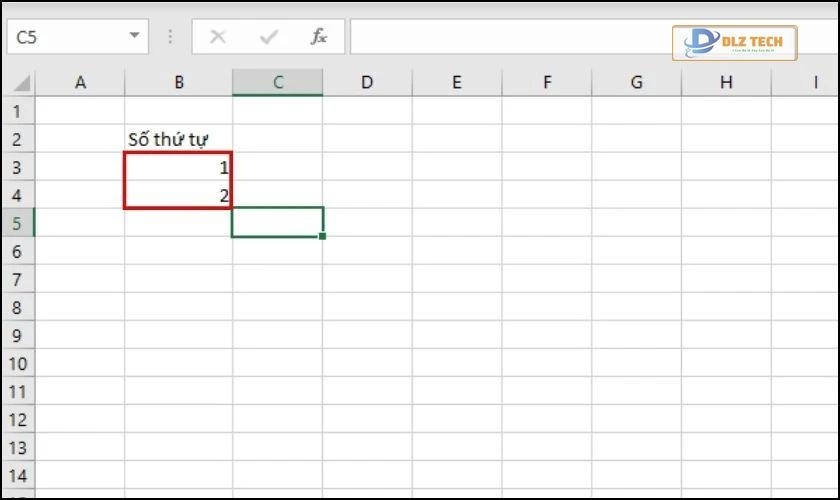Select column F header

547,83
